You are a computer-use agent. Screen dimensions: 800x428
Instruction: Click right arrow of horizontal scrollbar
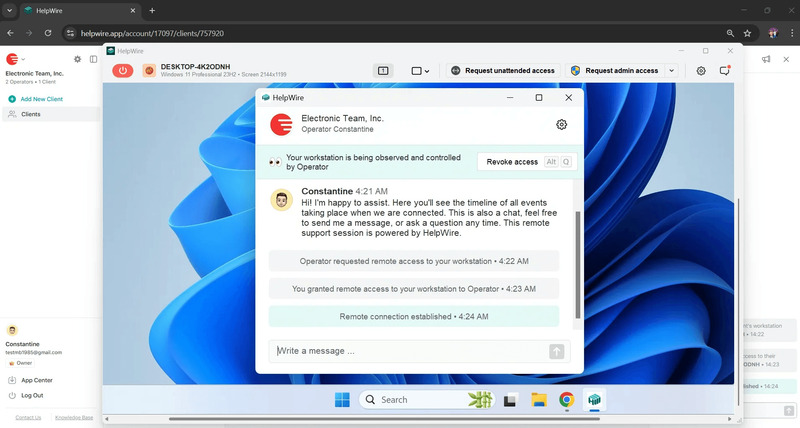click(730, 419)
